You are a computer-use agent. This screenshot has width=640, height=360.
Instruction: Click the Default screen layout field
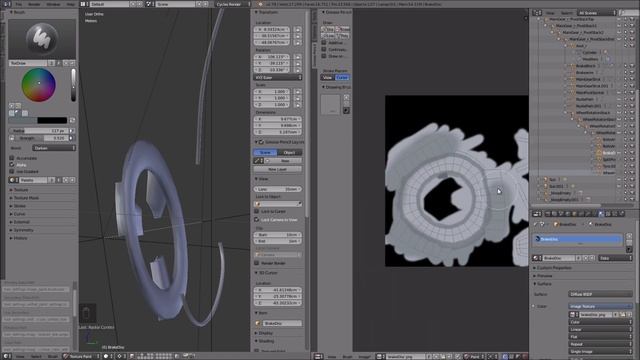click(108, 4)
